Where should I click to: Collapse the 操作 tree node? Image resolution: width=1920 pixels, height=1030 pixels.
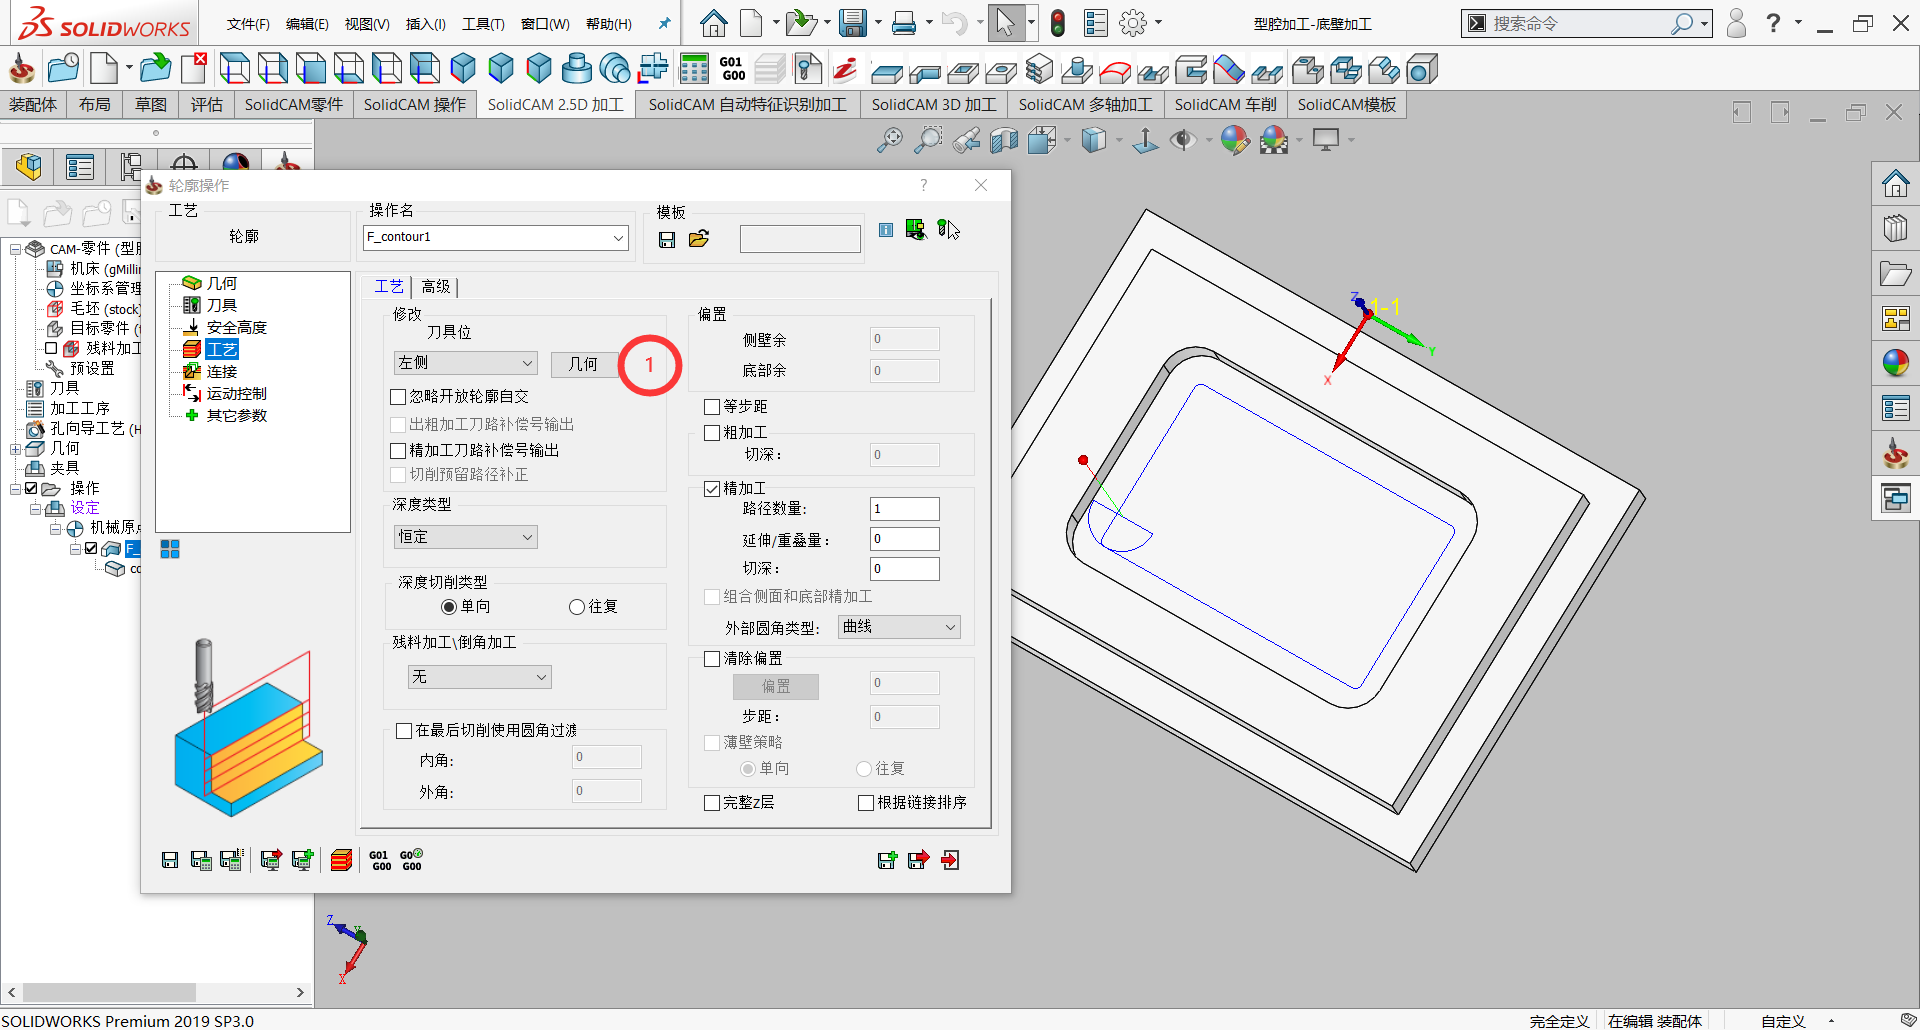click(x=16, y=489)
